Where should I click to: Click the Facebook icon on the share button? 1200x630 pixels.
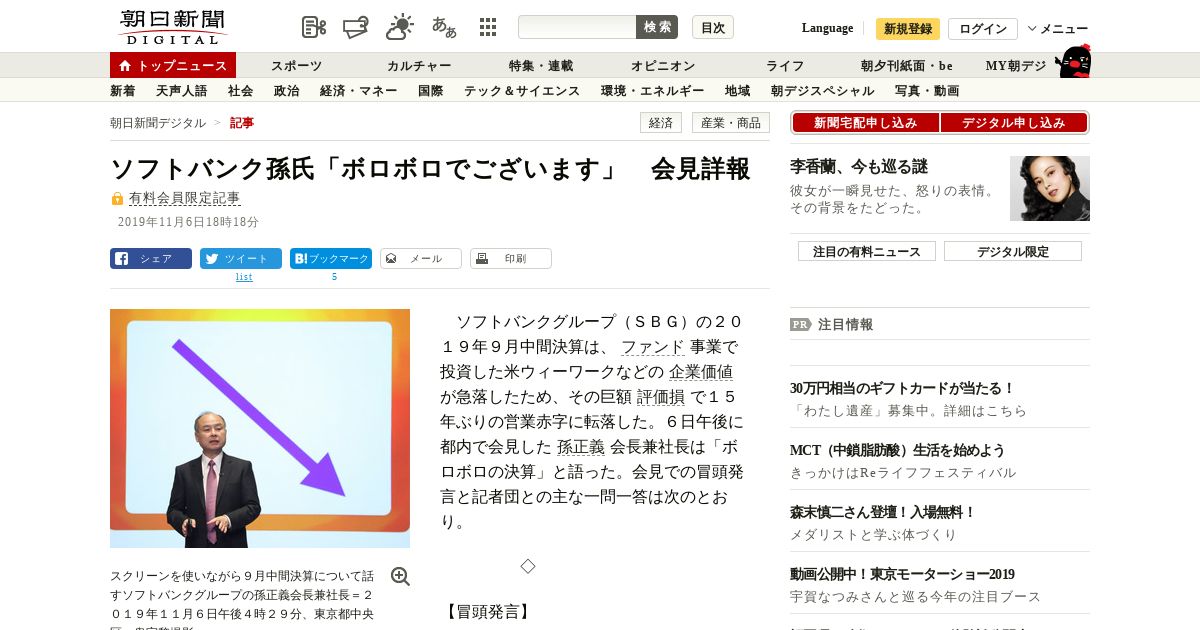click(121, 259)
